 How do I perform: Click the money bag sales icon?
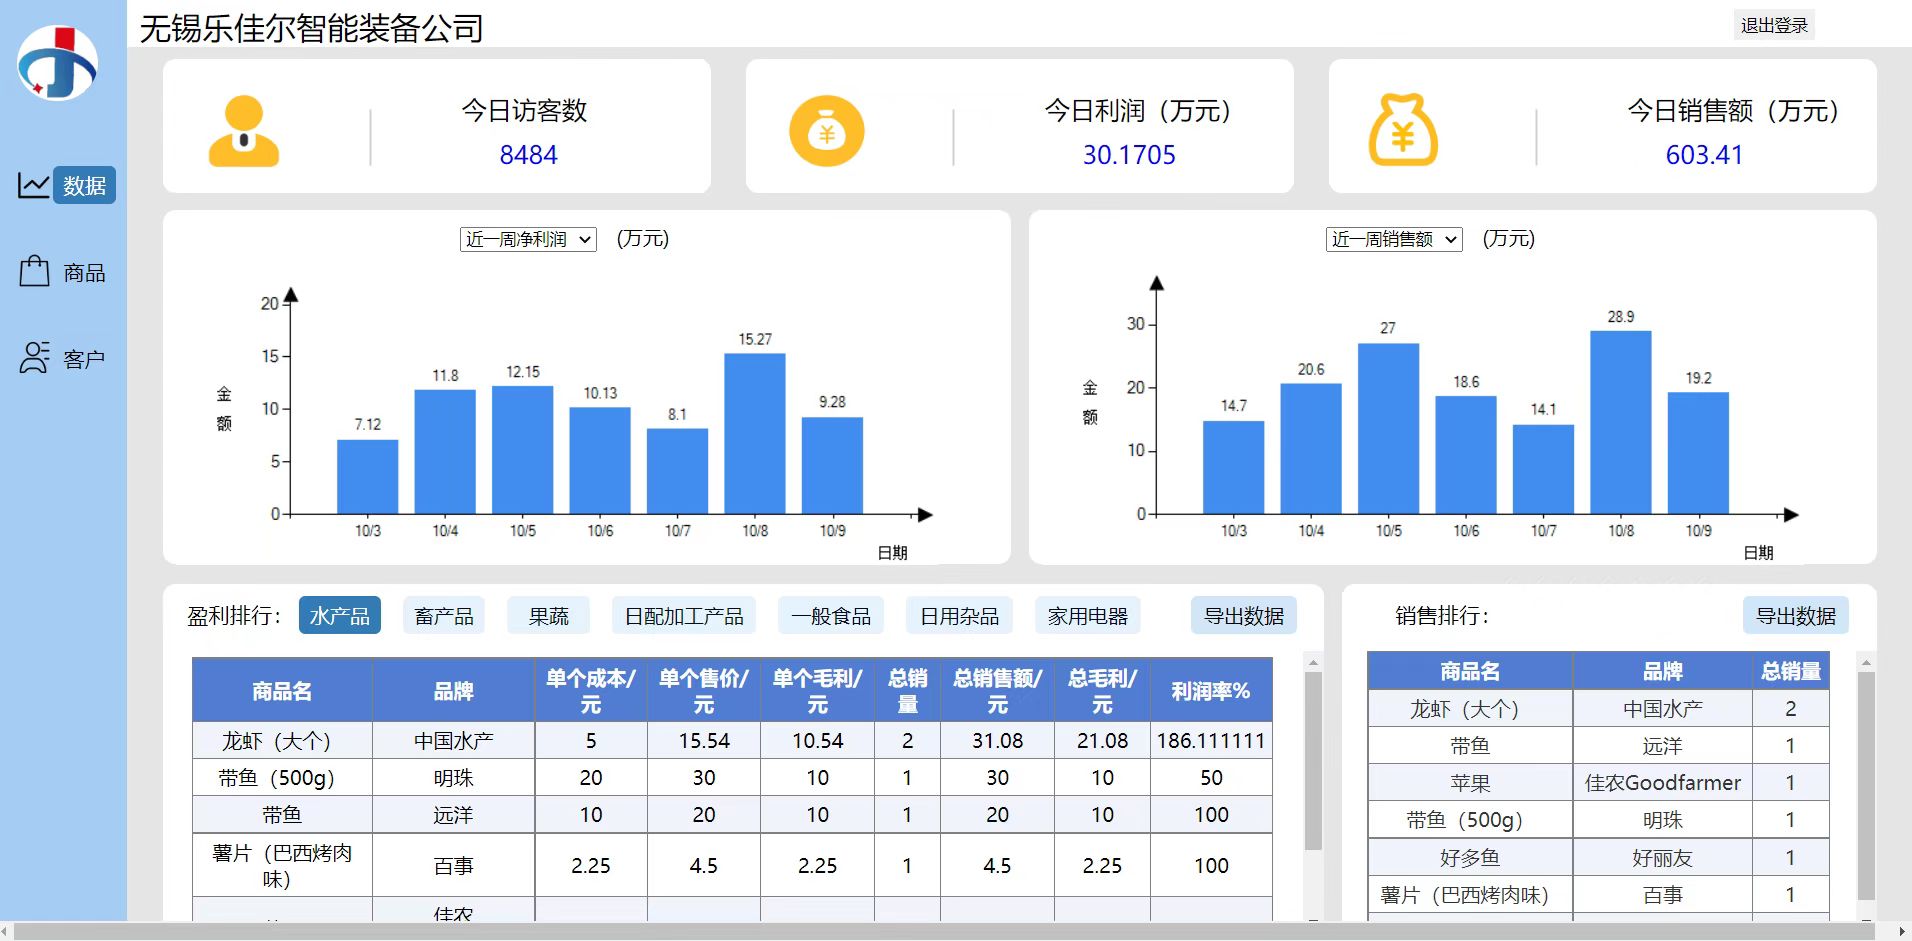click(1402, 131)
